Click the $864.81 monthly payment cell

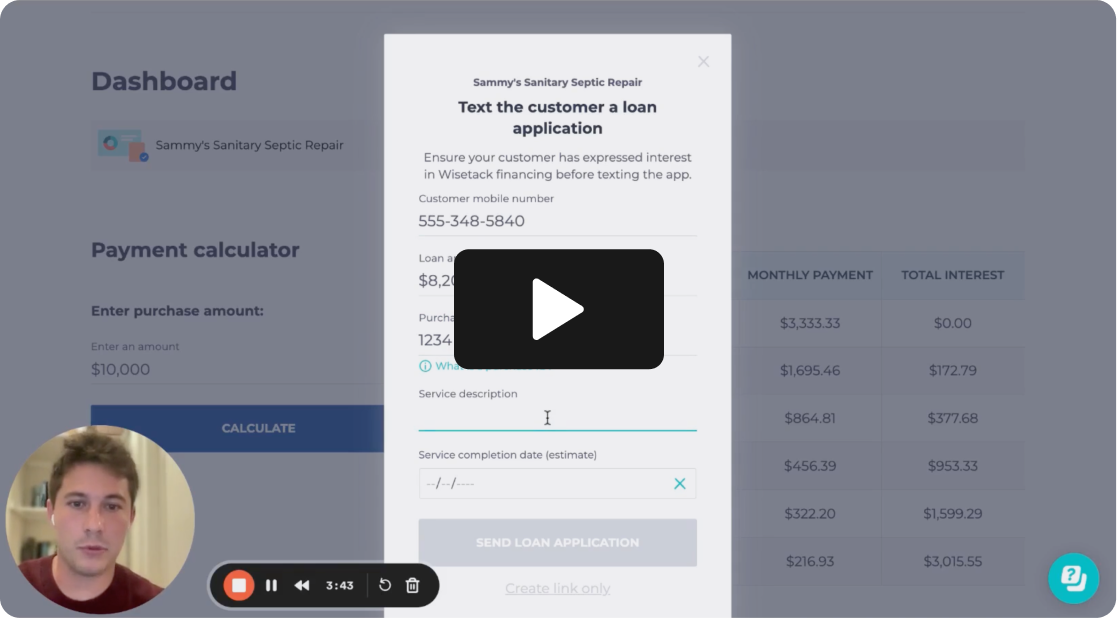click(810, 419)
